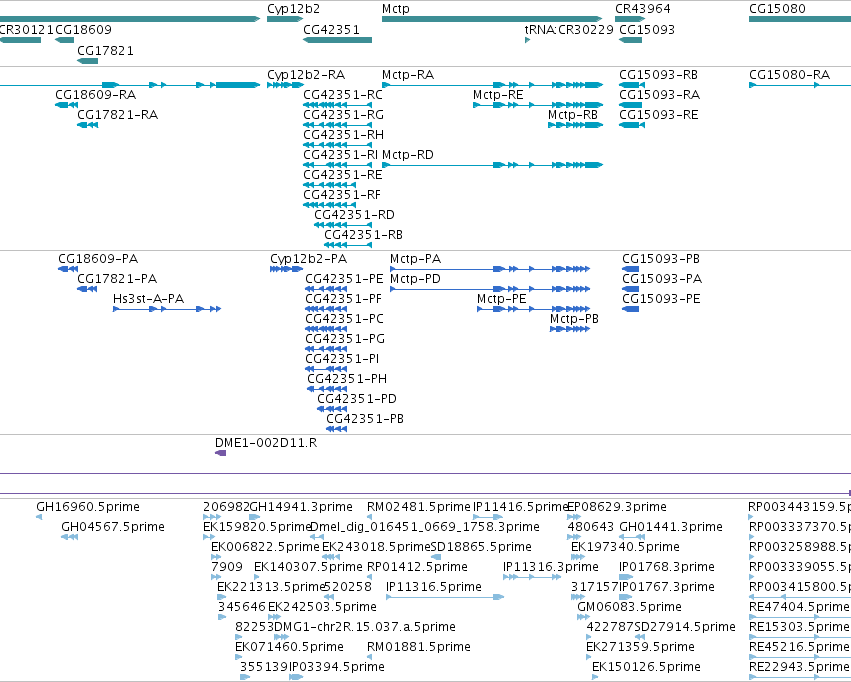The height and width of the screenshot is (682, 851).
Task: Select protein CG42351-PG
Action: click(x=345, y=340)
